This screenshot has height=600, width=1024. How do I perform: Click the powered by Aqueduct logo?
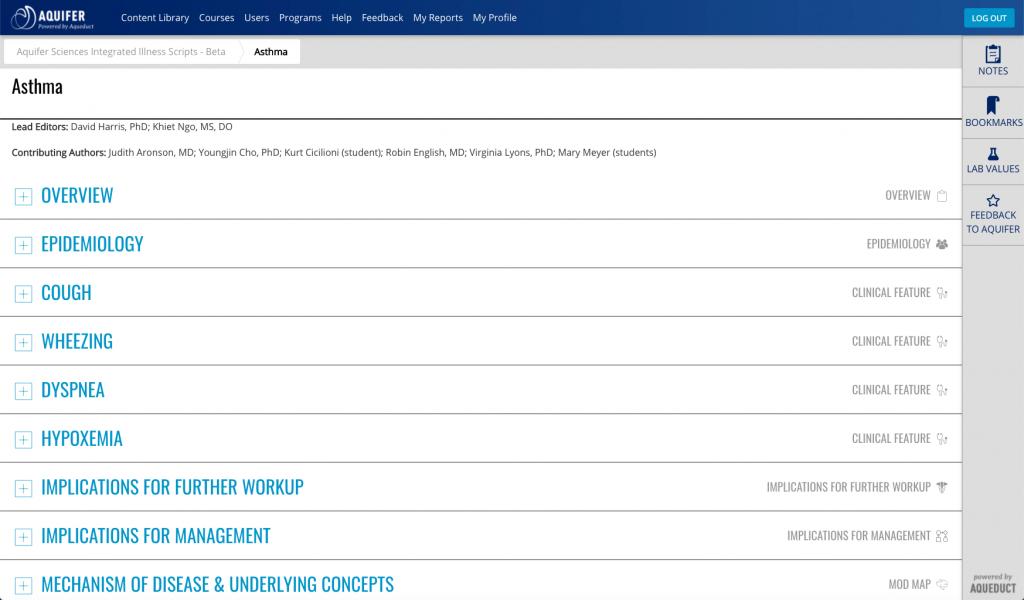pyautogui.click(x=993, y=584)
